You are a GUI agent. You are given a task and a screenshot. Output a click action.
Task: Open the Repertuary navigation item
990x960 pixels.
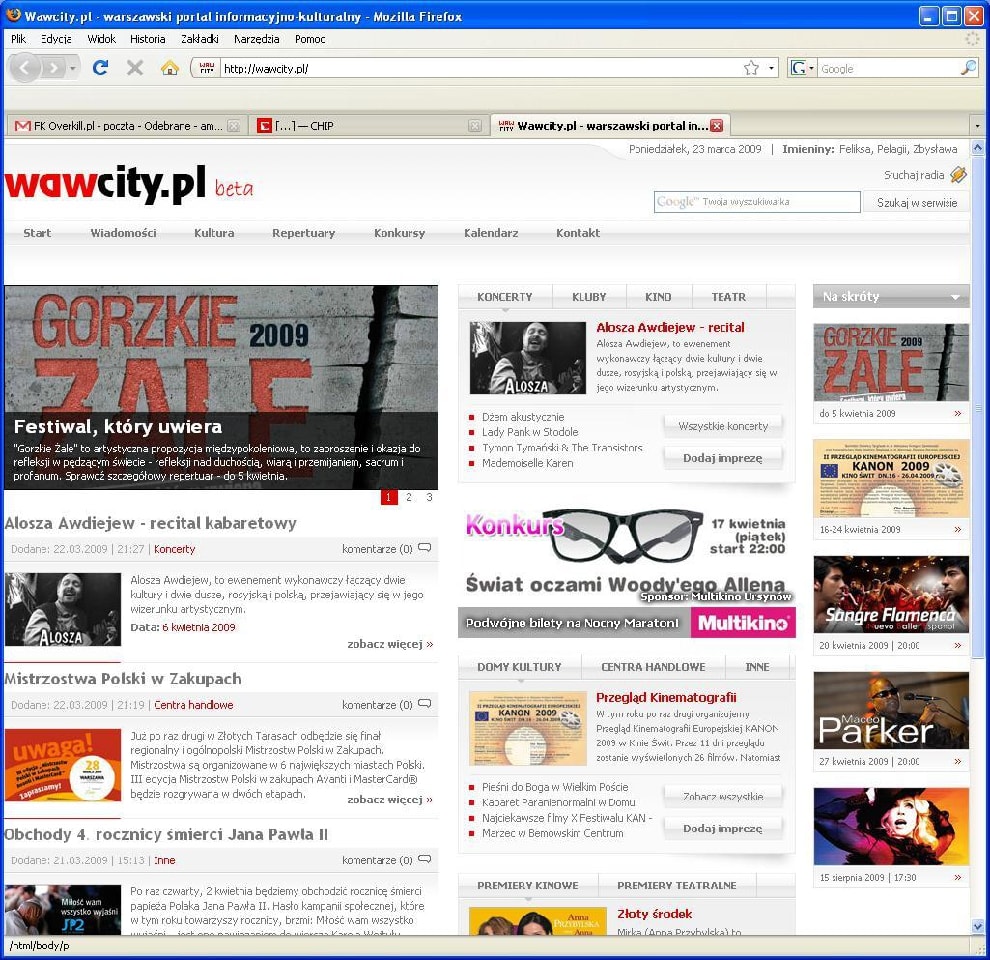(x=304, y=233)
